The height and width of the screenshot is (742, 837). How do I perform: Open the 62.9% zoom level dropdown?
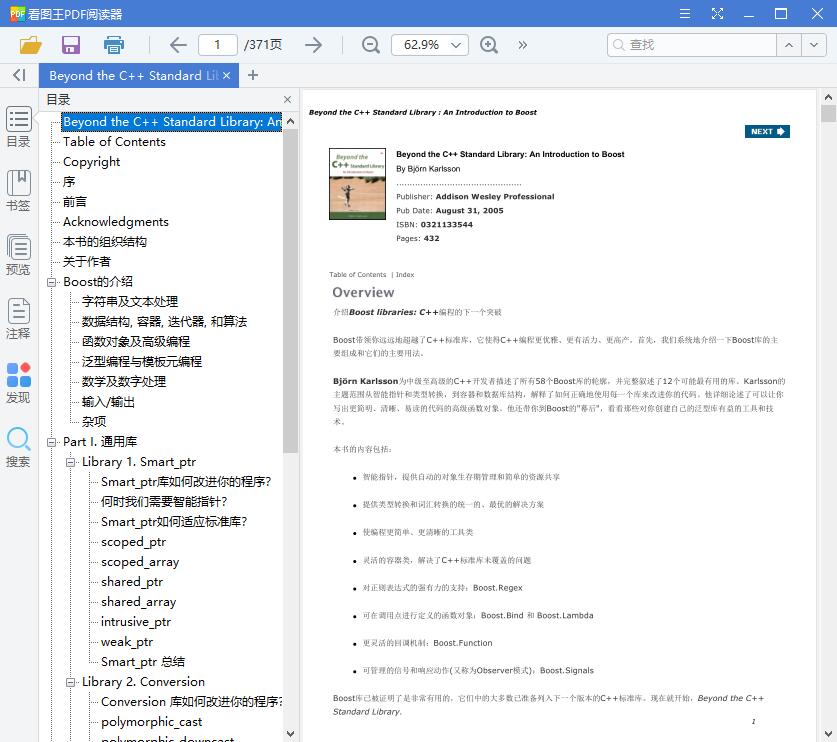pos(455,45)
